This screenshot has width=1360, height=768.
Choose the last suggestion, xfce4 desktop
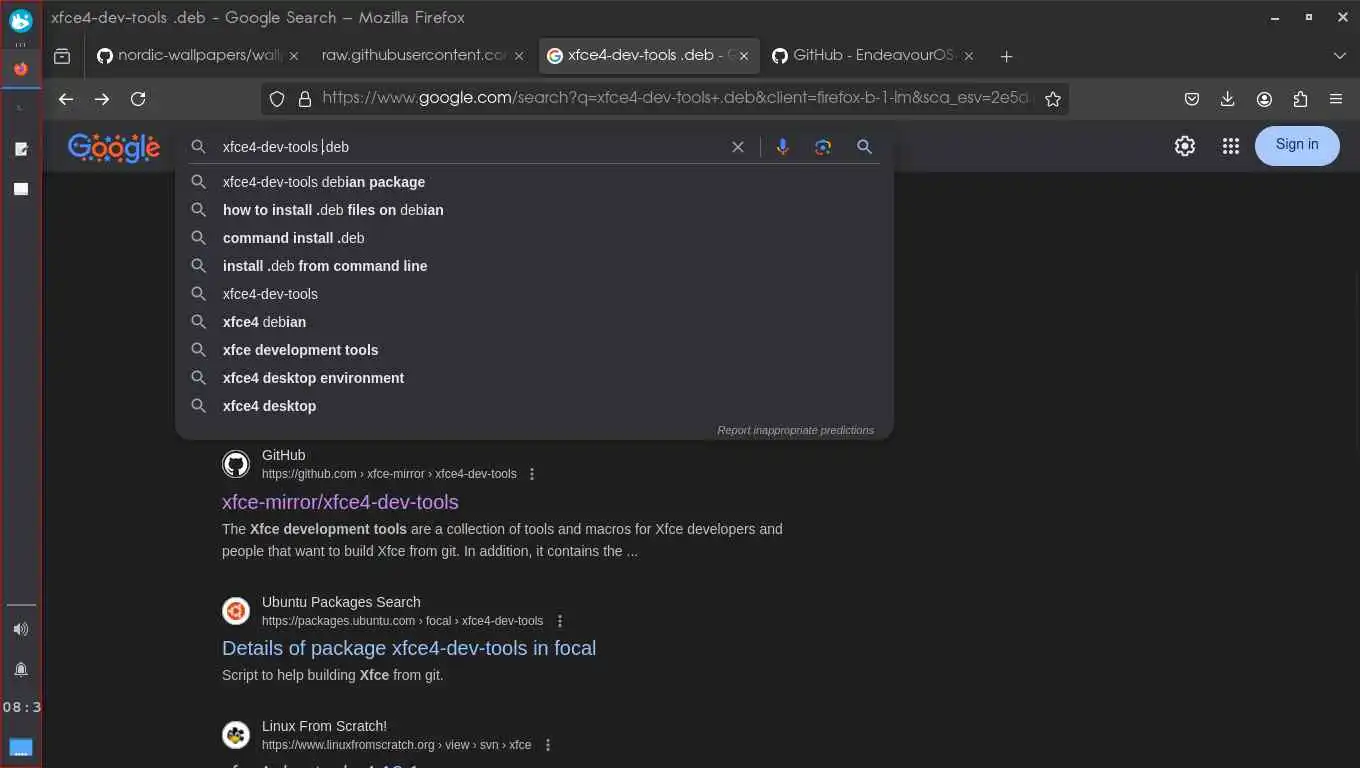tap(534, 406)
